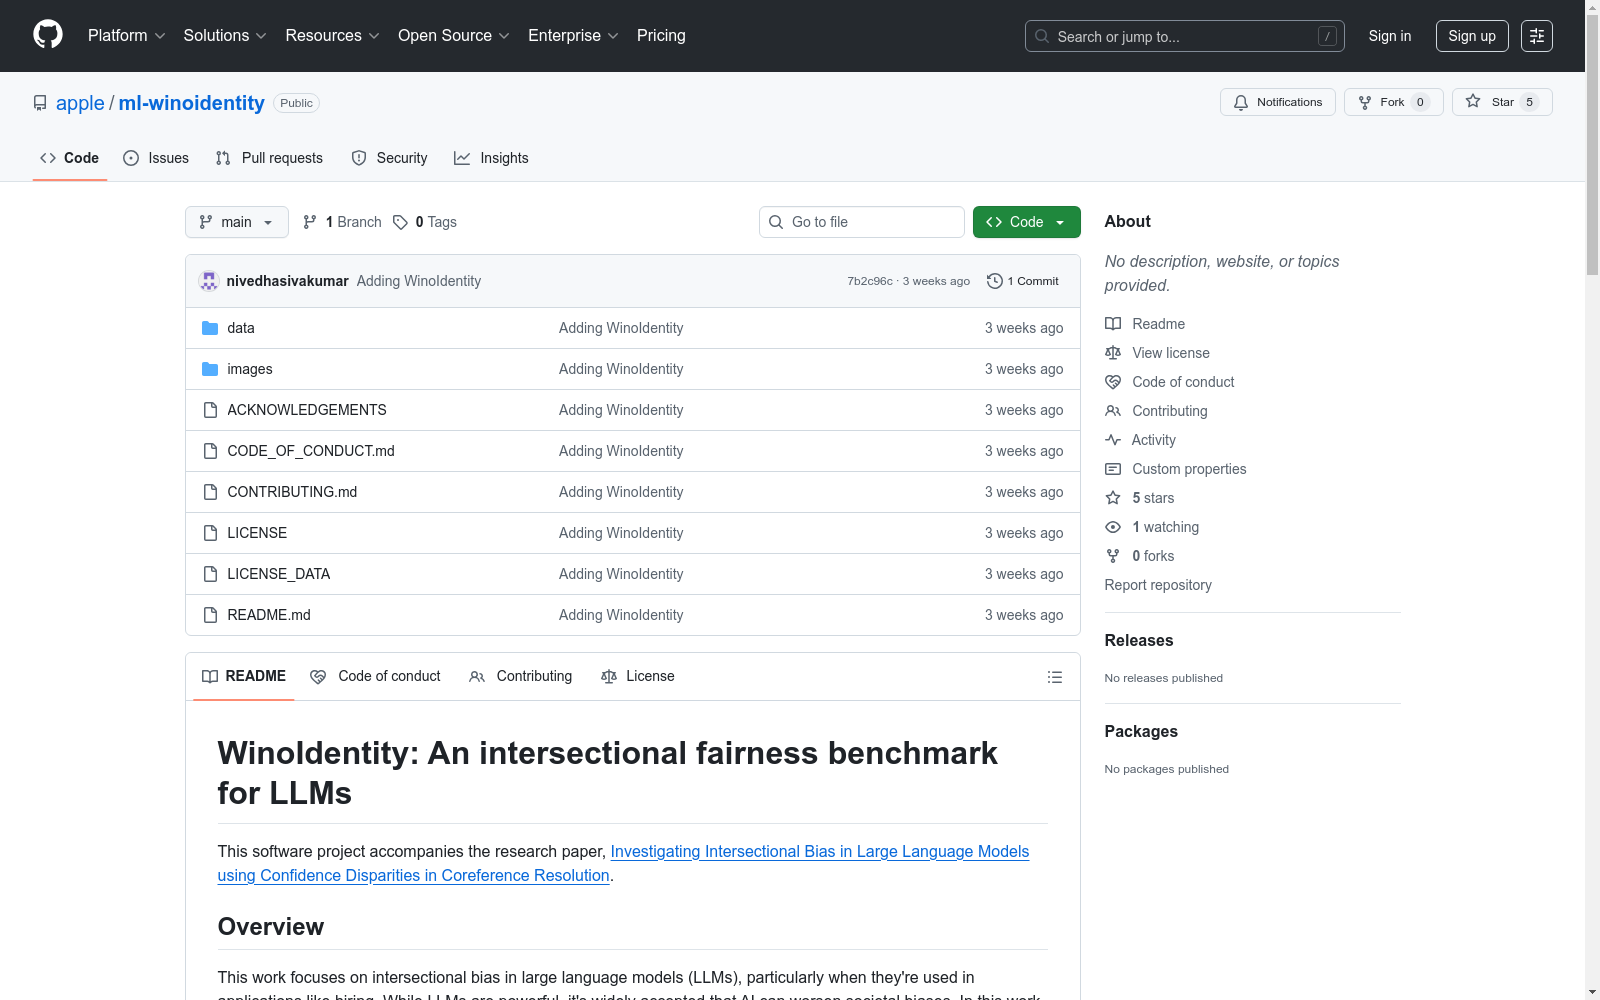Open the Contributing link in About sidebar
This screenshot has width=1600, height=1000.
(x=1170, y=411)
